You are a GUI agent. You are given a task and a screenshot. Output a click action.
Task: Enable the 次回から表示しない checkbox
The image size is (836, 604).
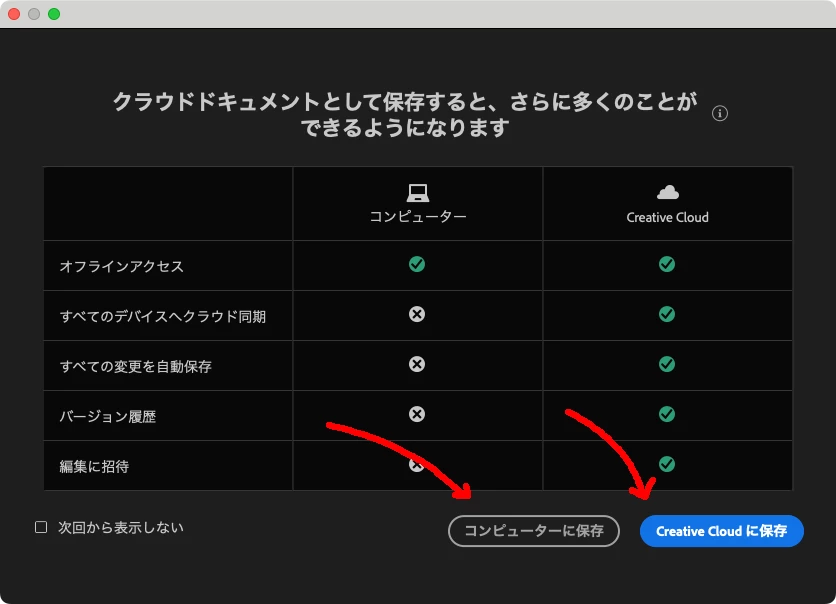(41, 527)
